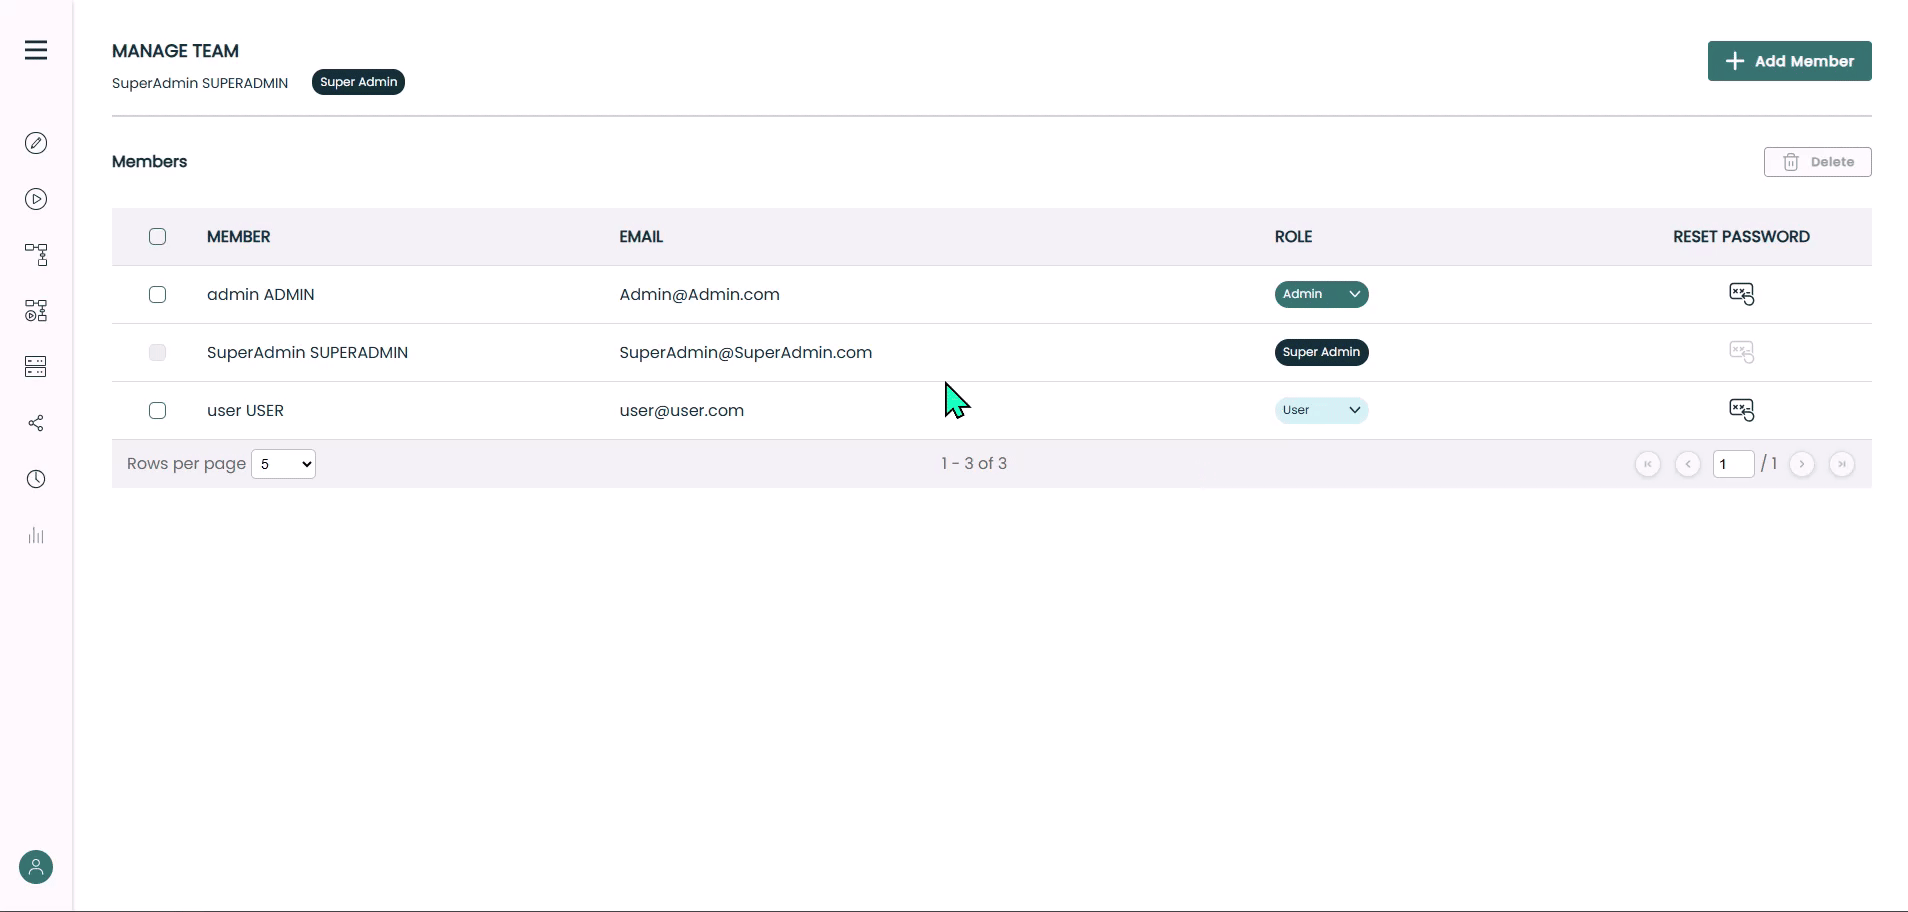The image size is (1908, 912).
Task: Go to next page of members
Action: coord(1802,464)
